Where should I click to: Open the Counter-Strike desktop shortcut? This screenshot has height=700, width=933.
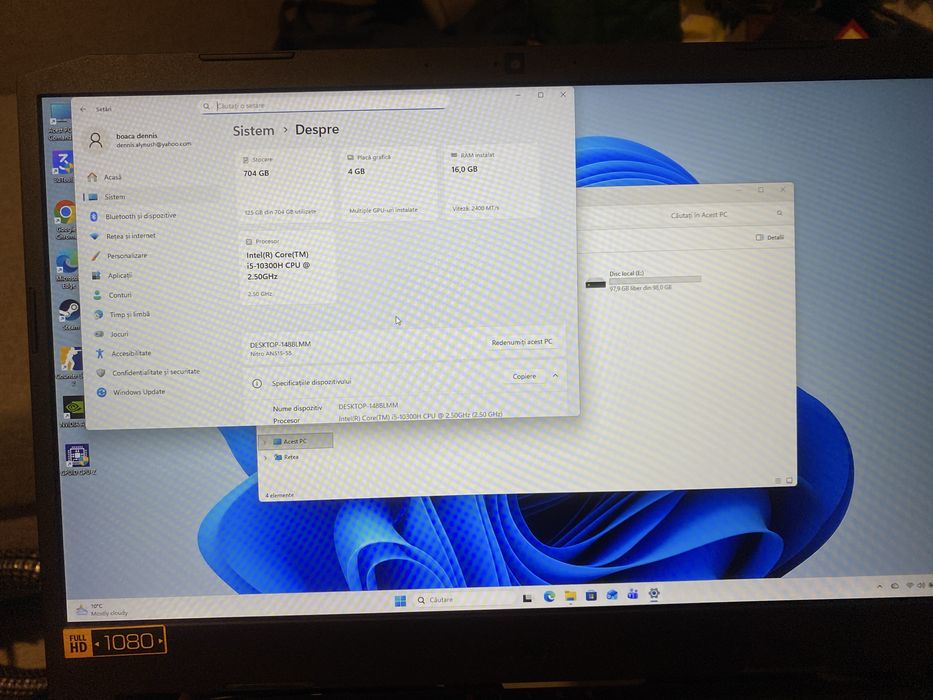(x=70, y=364)
